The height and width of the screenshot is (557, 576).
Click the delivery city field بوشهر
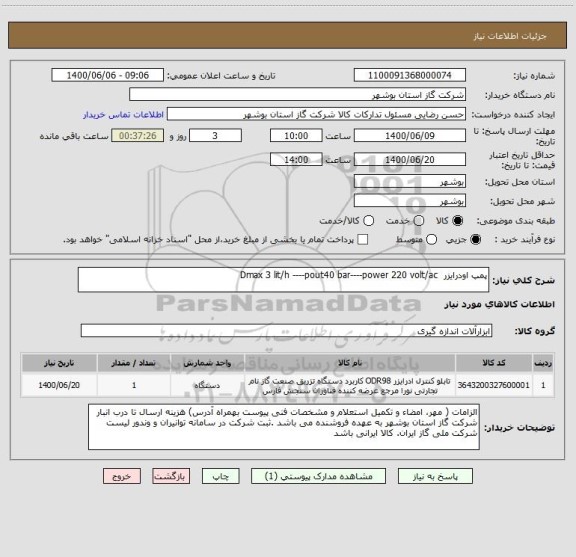(410, 201)
